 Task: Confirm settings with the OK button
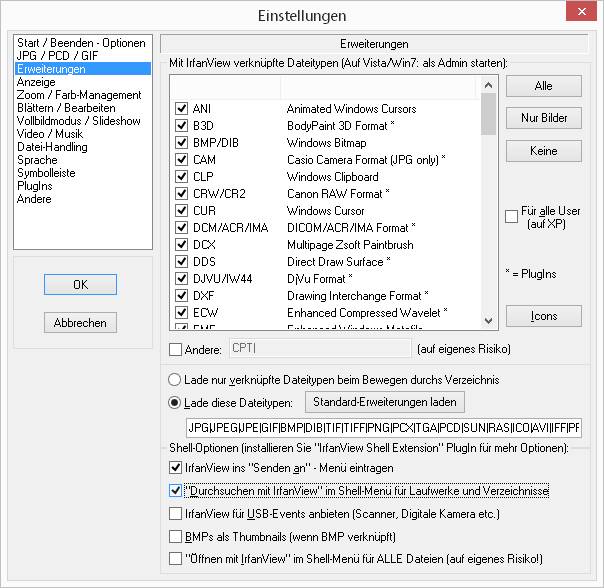coord(80,284)
